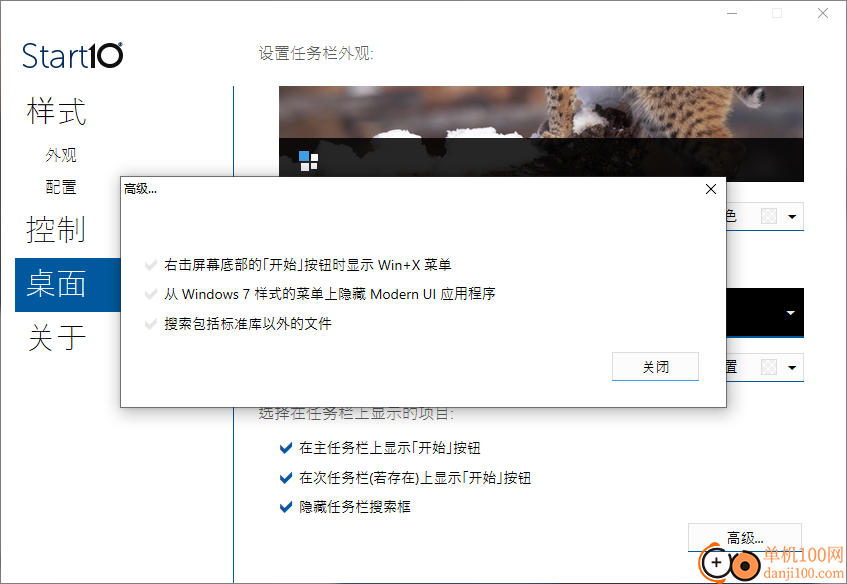Close the 高级... dialog with X
Viewport: 847px width, 584px height.
711,189
